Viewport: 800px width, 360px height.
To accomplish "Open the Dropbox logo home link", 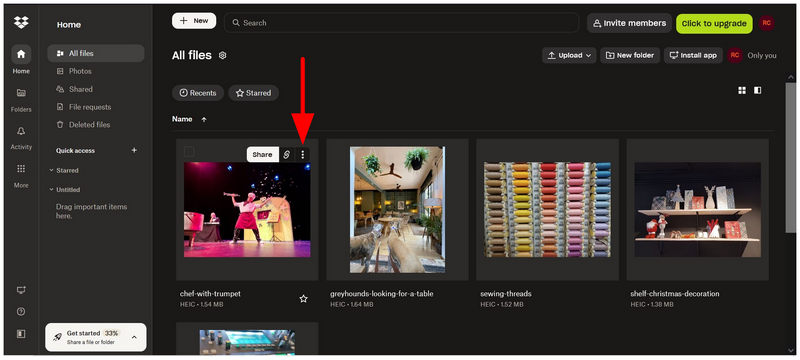I will [21, 22].
